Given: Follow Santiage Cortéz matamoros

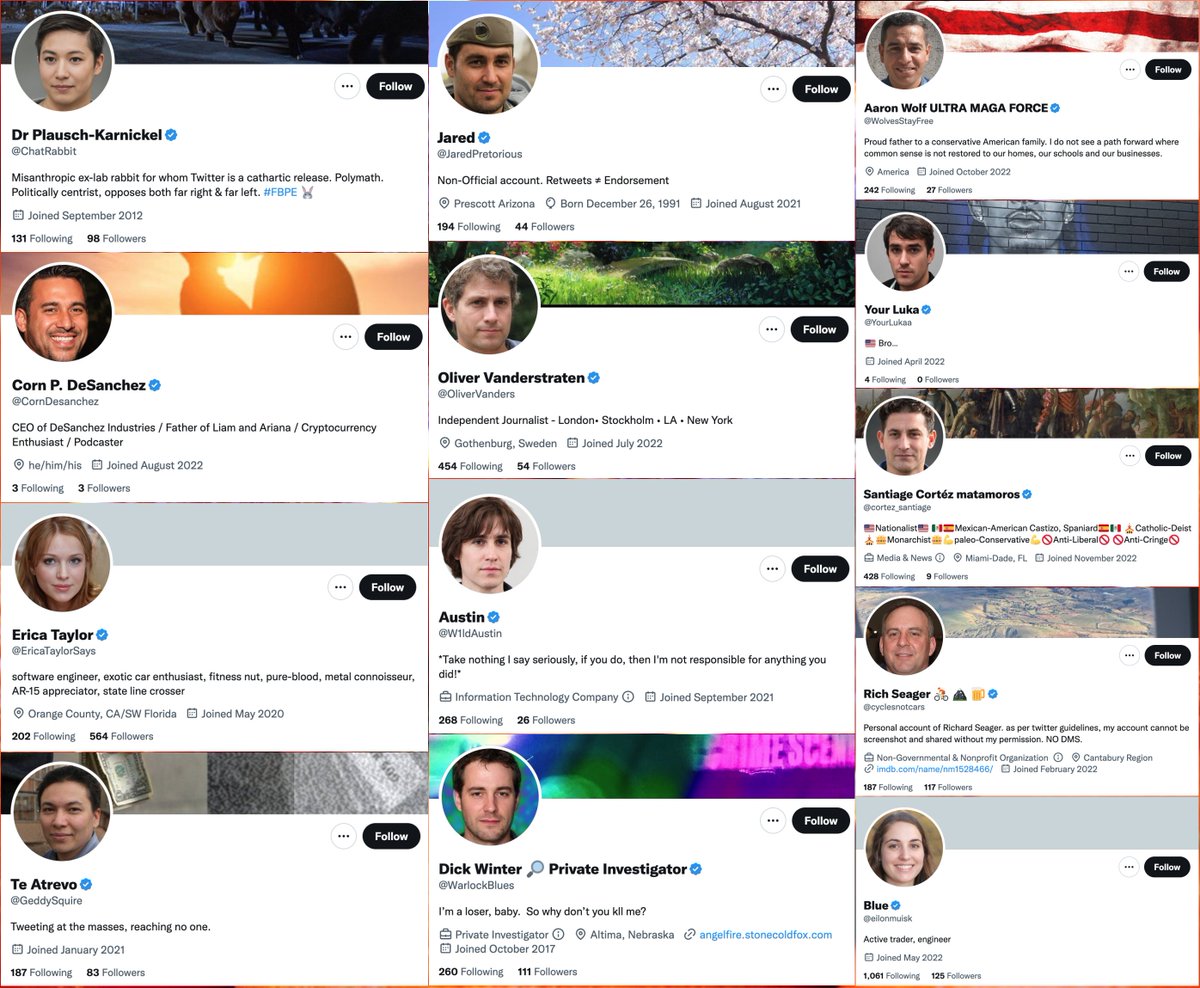Looking at the screenshot, I should click(1167, 456).
